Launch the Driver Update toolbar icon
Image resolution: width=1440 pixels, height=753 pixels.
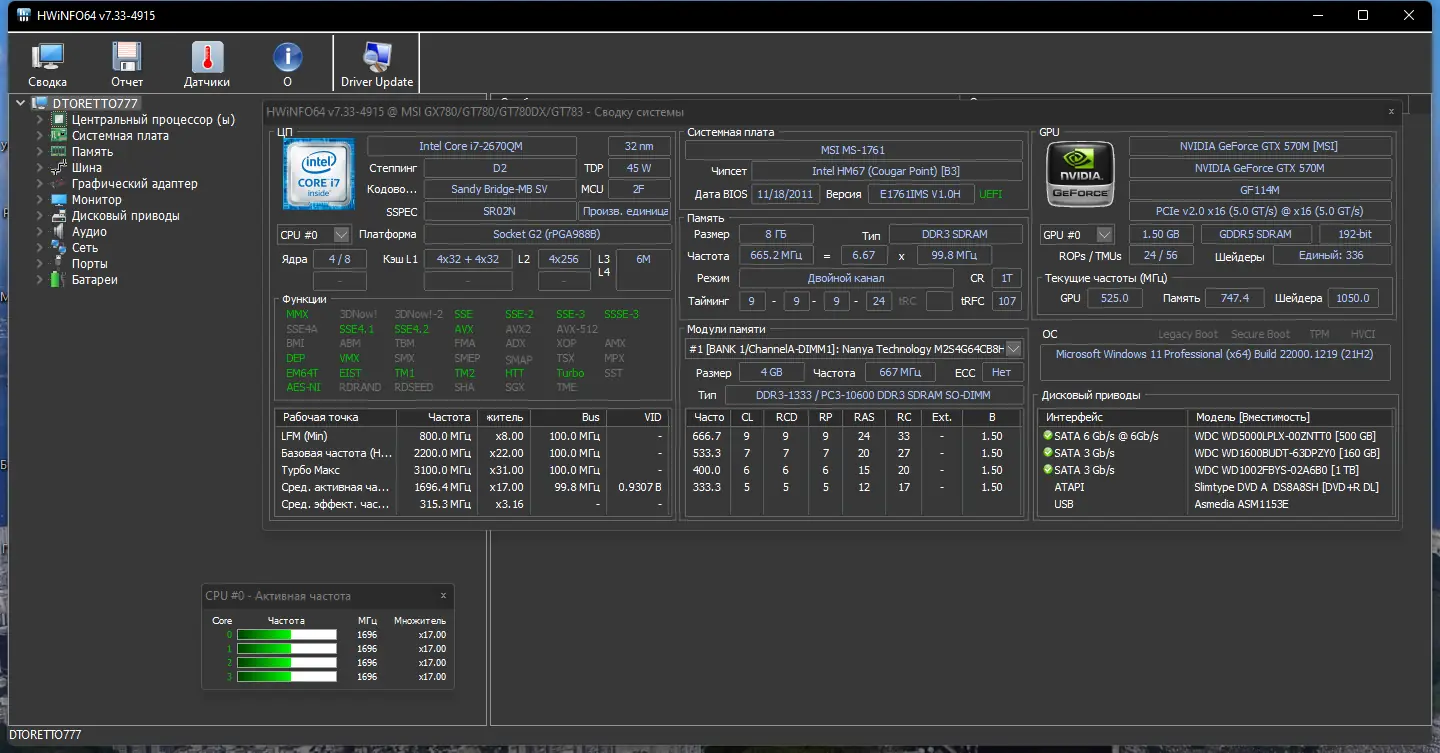tap(377, 64)
